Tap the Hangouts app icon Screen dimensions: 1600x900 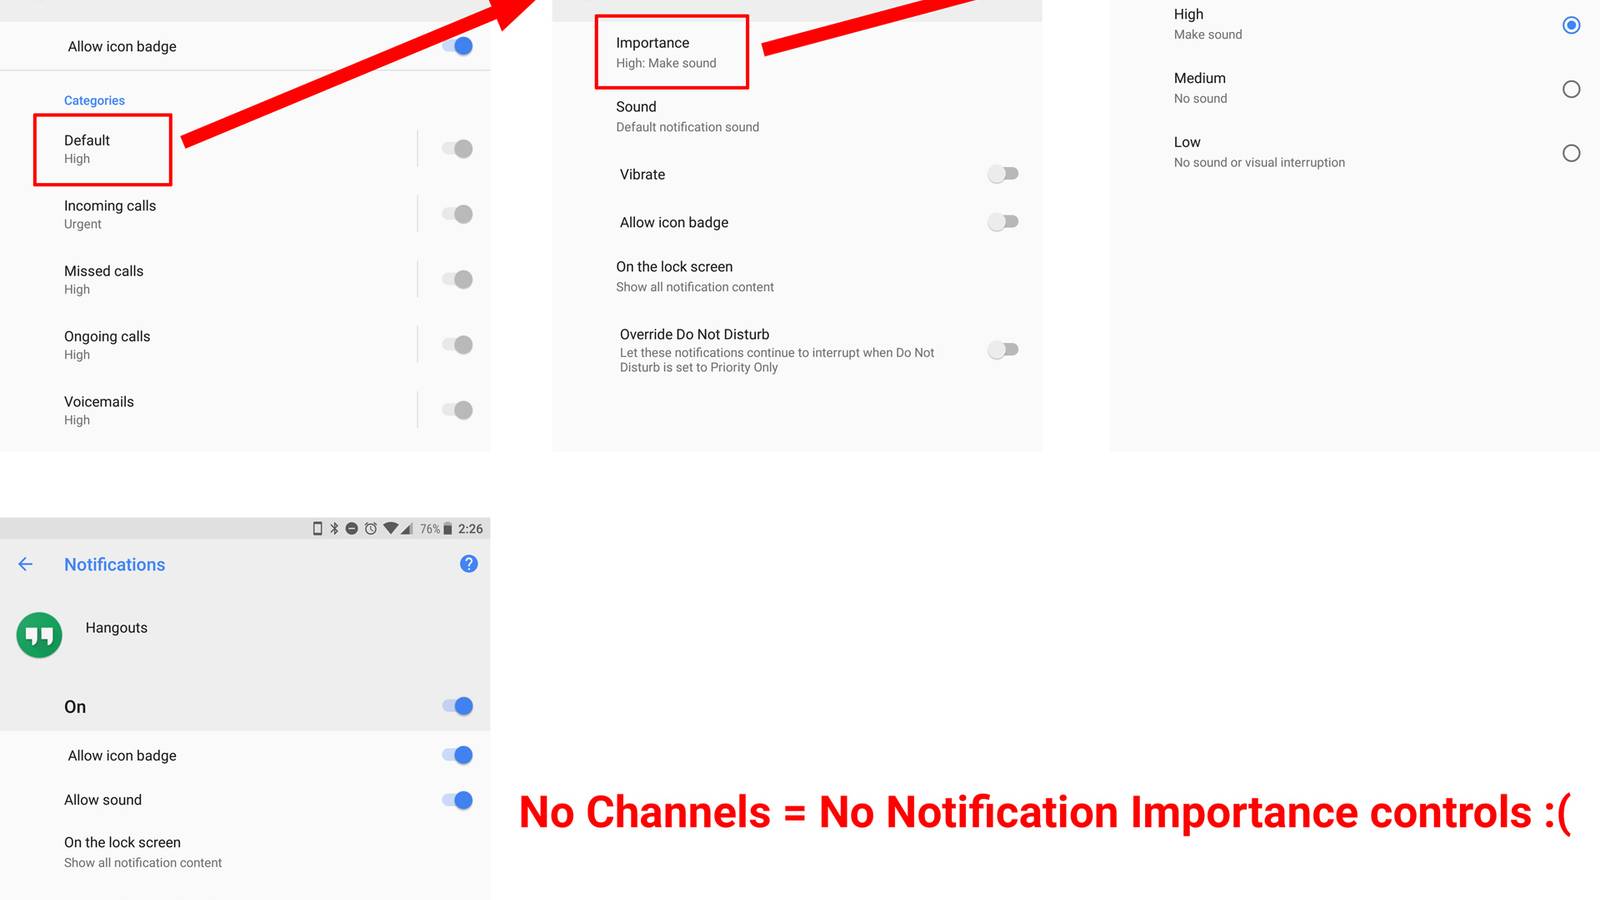[39, 635]
